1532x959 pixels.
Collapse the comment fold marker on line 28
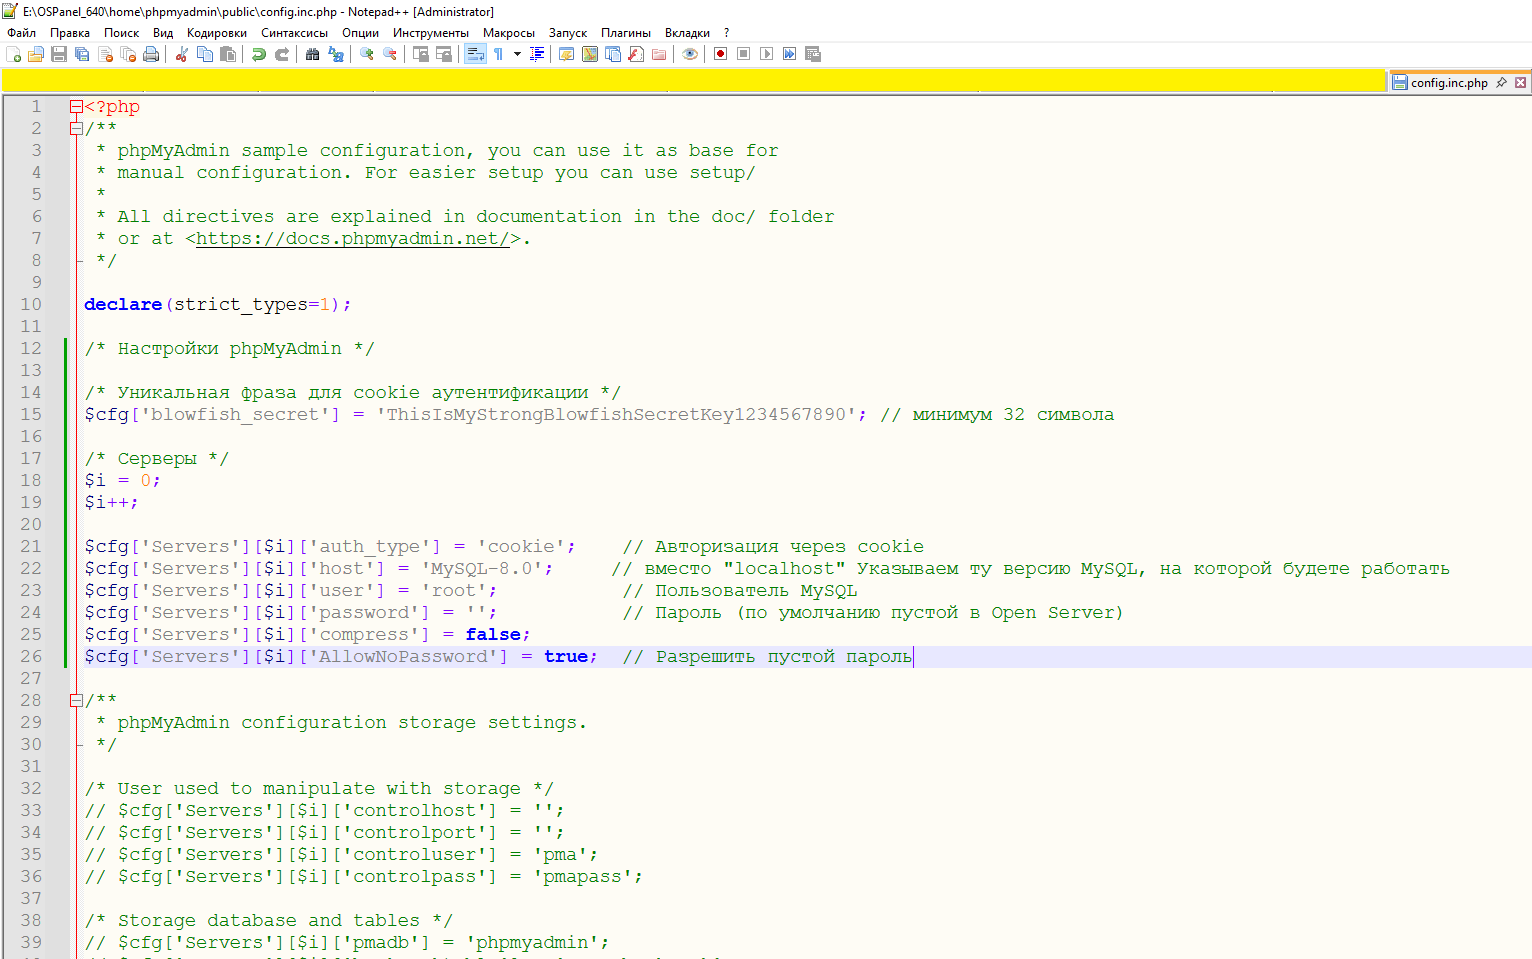(76, 700)
